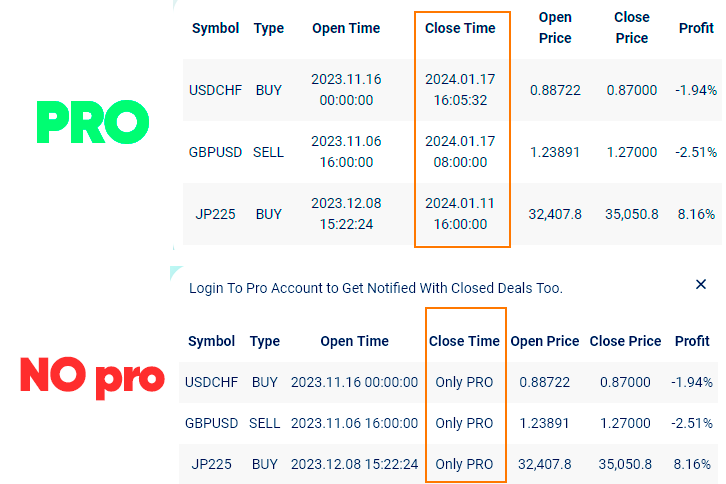Click the 8.16% profit in the upper table

click(696, 214)
